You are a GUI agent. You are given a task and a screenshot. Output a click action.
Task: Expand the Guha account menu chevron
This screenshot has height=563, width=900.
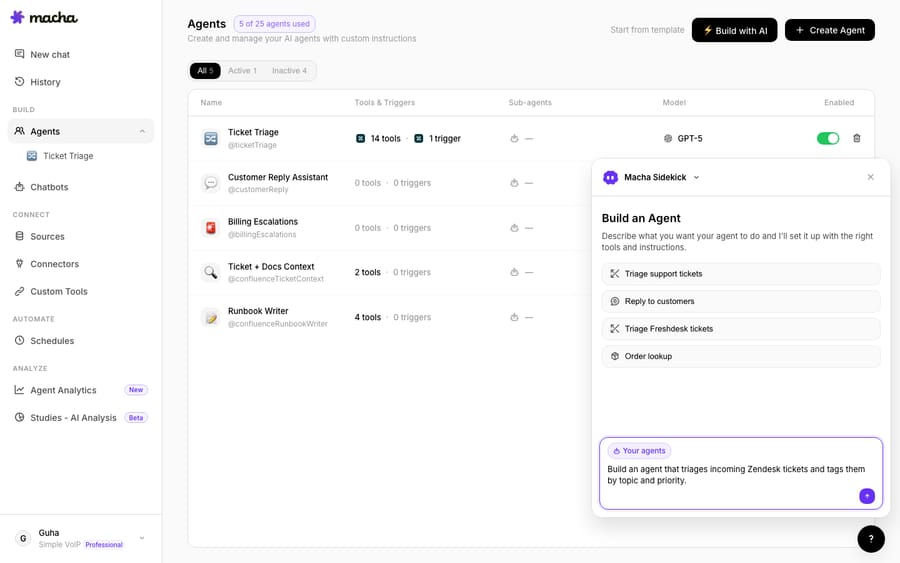click(x=142, y=538)
